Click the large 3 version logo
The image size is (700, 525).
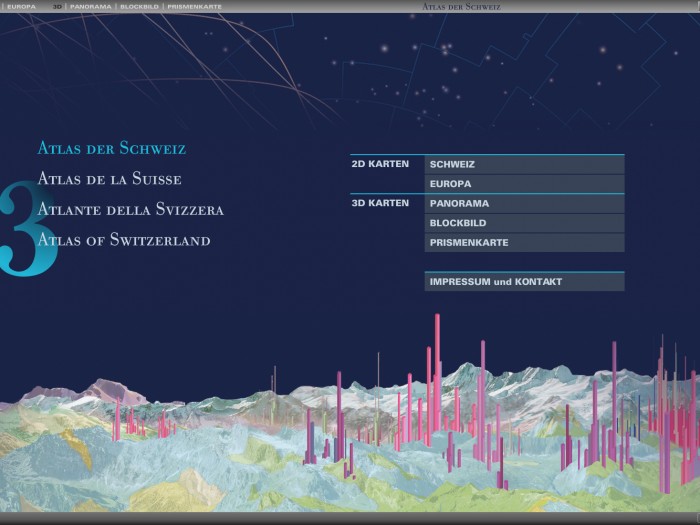tap(28, 228)
